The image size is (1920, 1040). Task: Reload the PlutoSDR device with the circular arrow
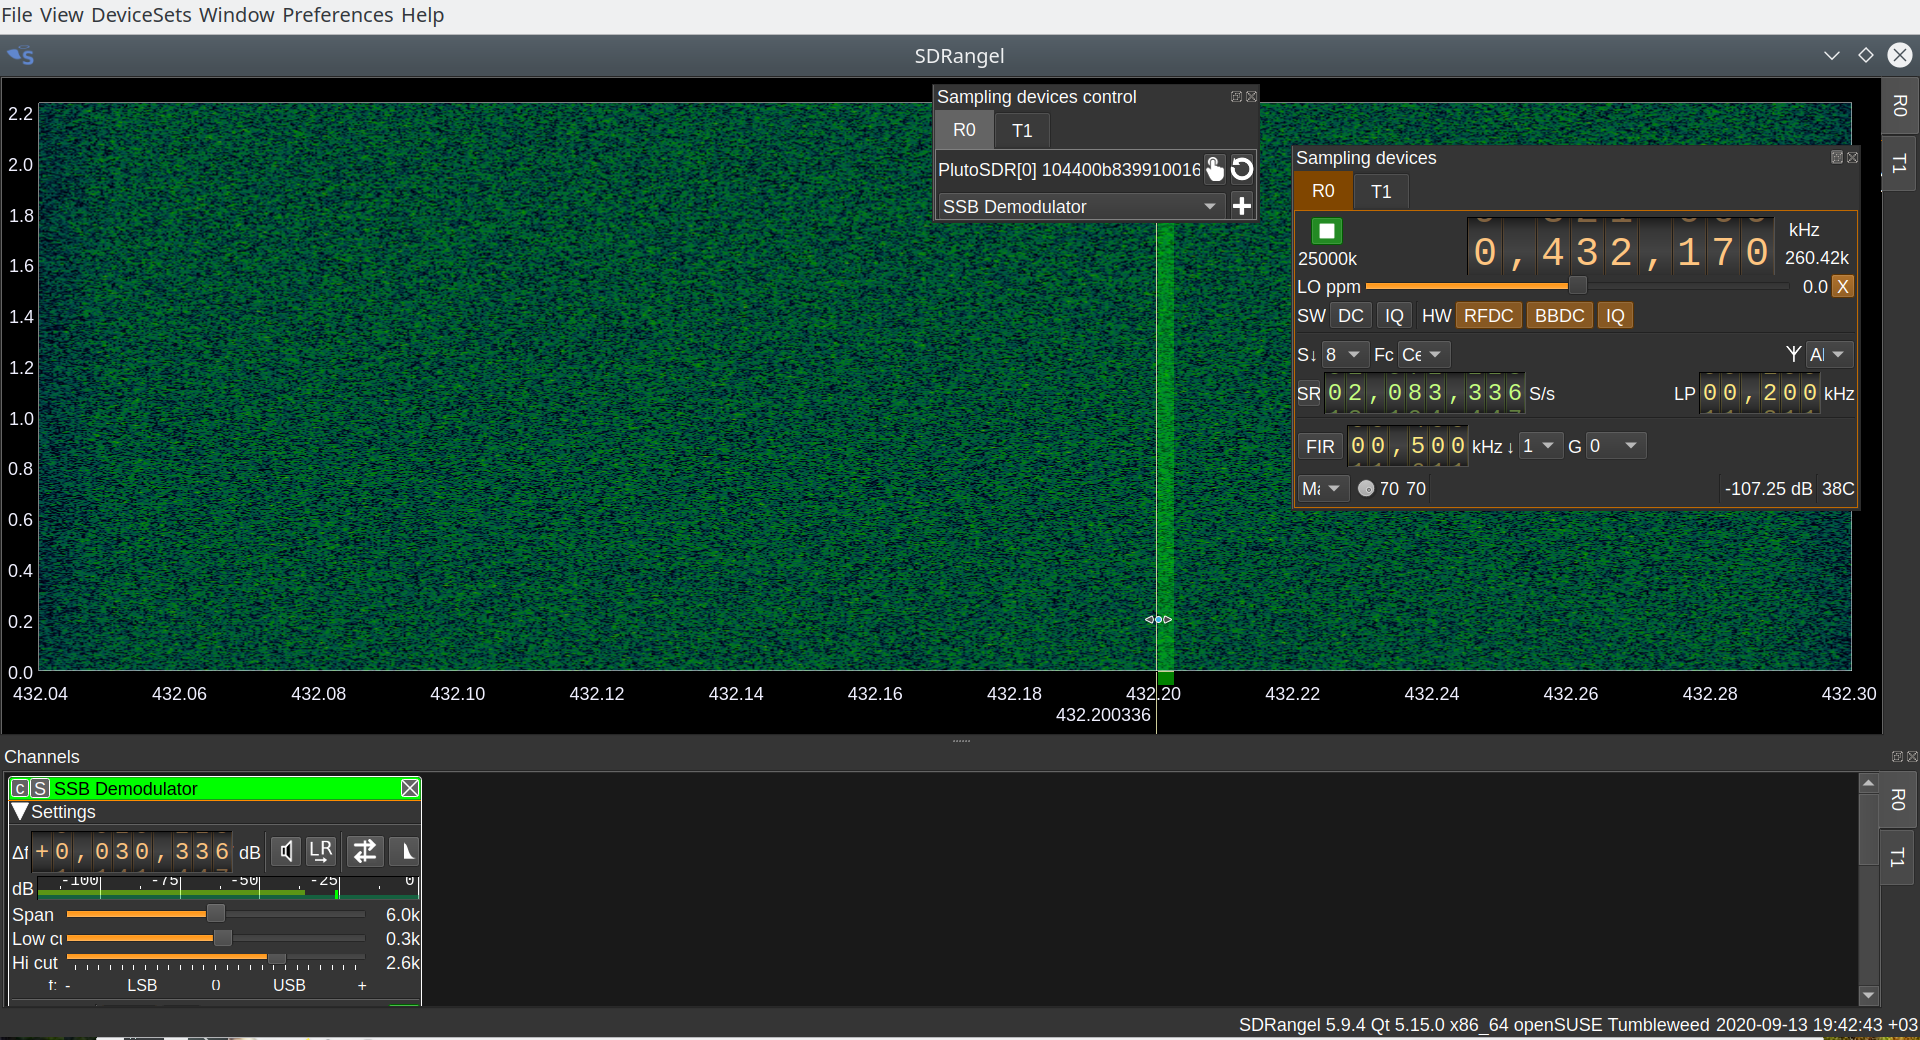1242,169
